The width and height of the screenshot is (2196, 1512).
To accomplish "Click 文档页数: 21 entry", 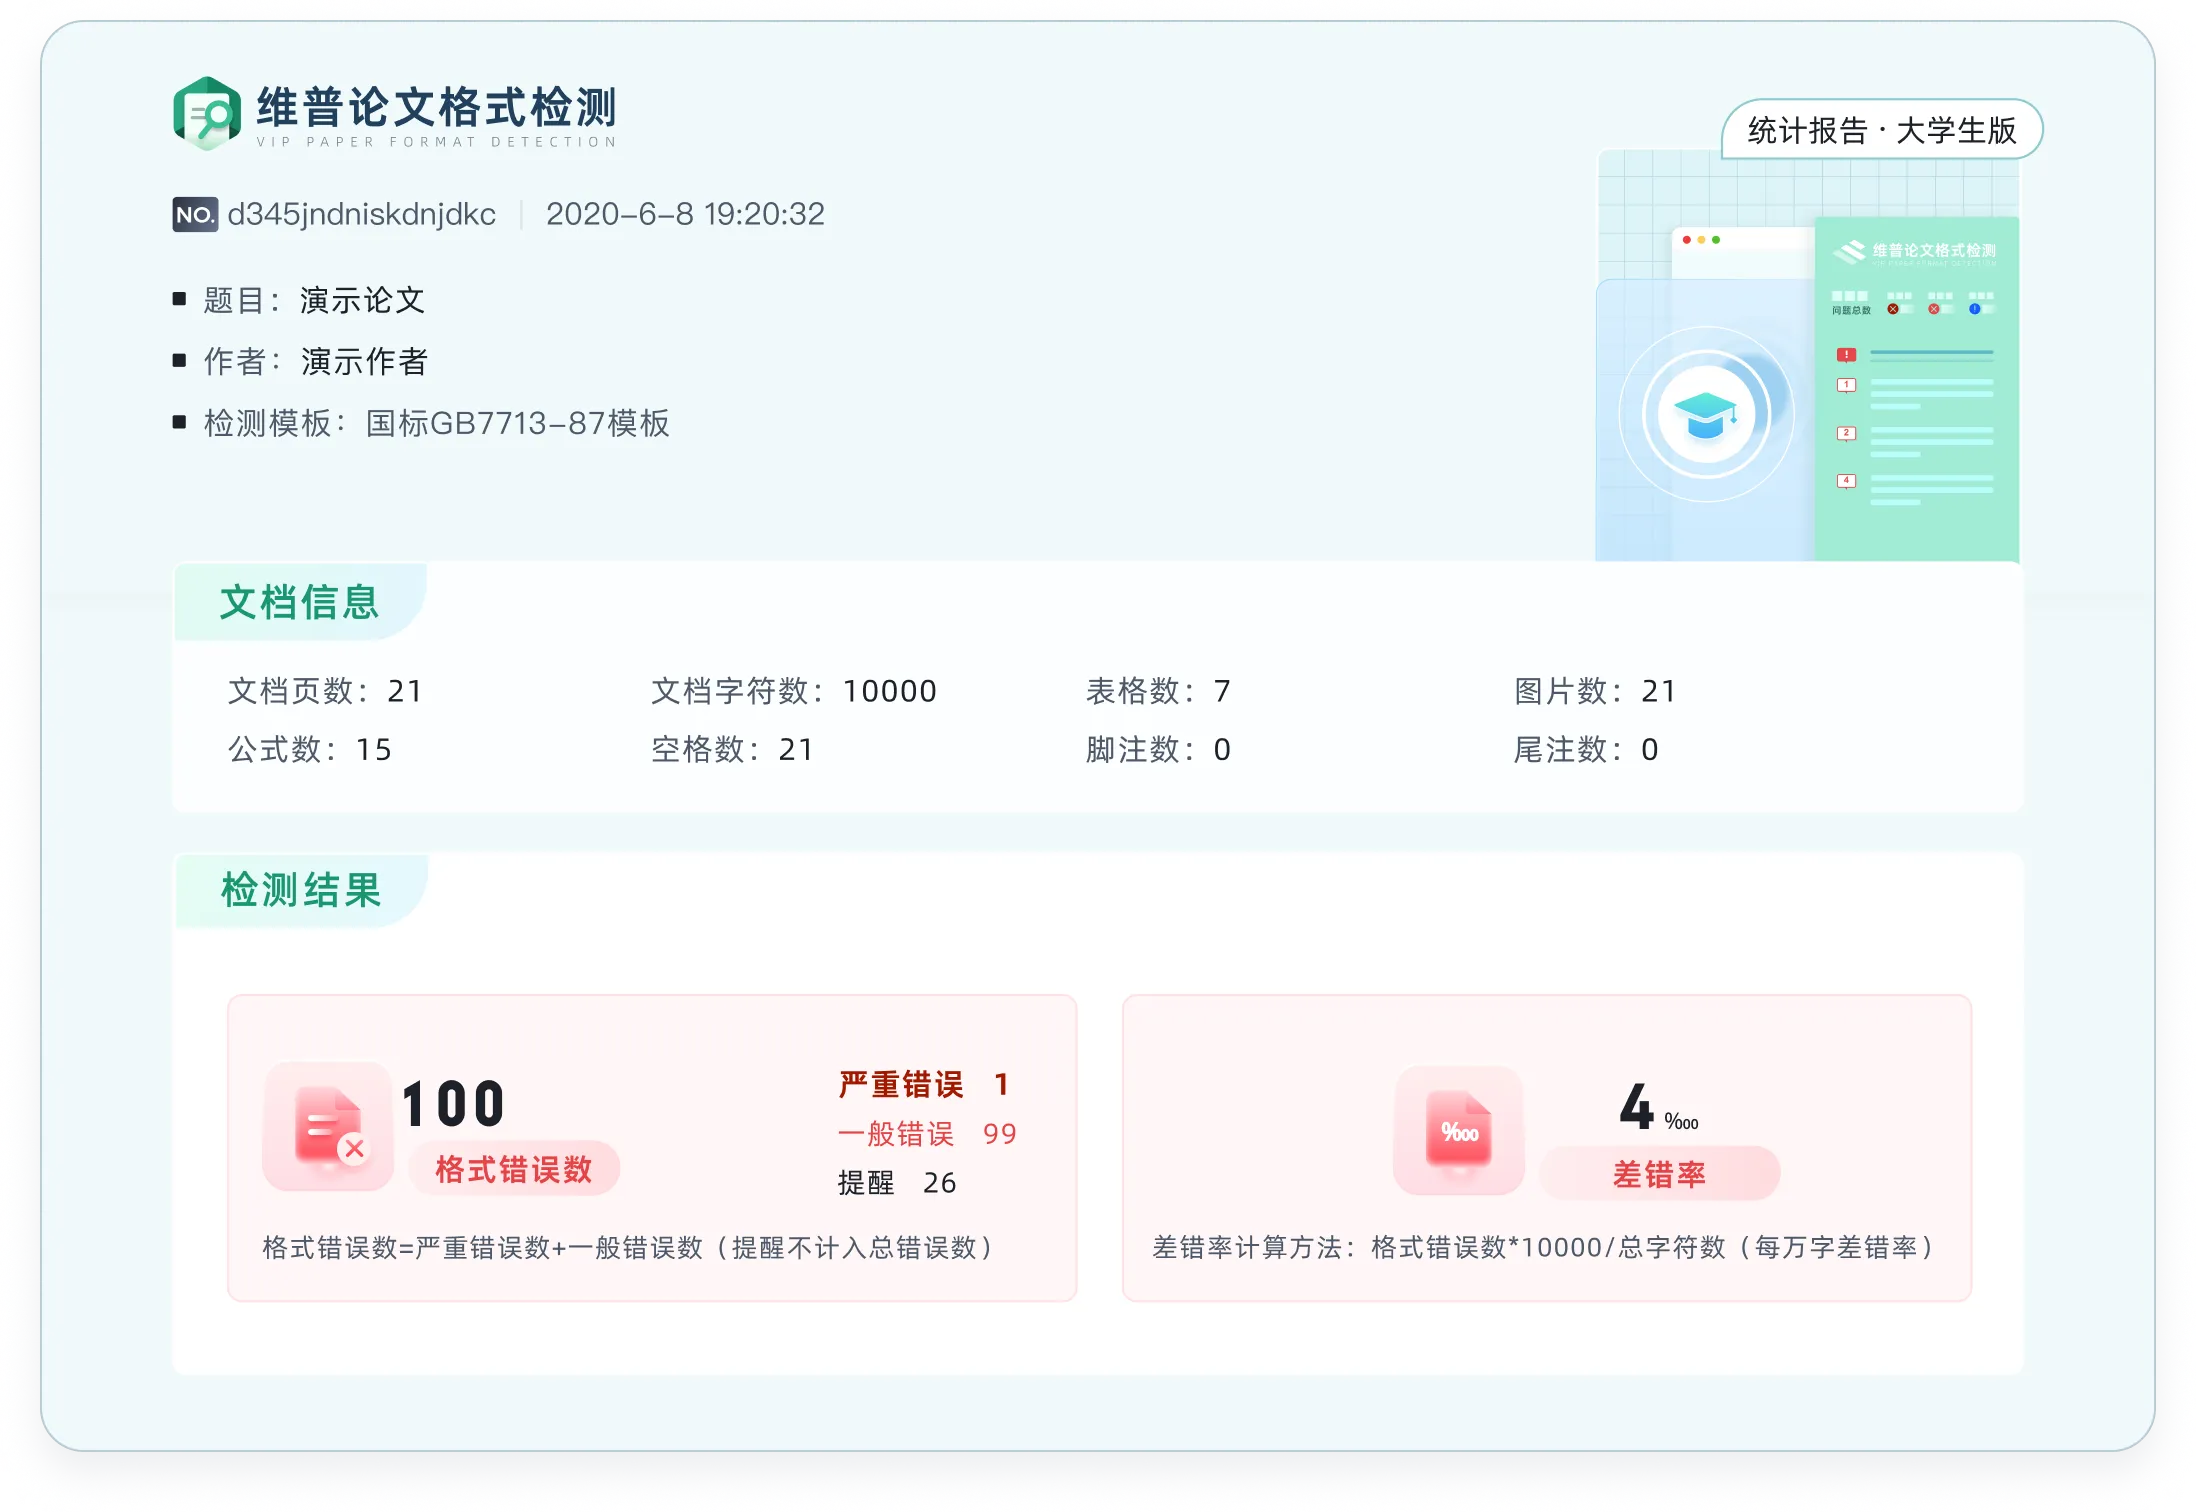I will click(x=325, y=691).
